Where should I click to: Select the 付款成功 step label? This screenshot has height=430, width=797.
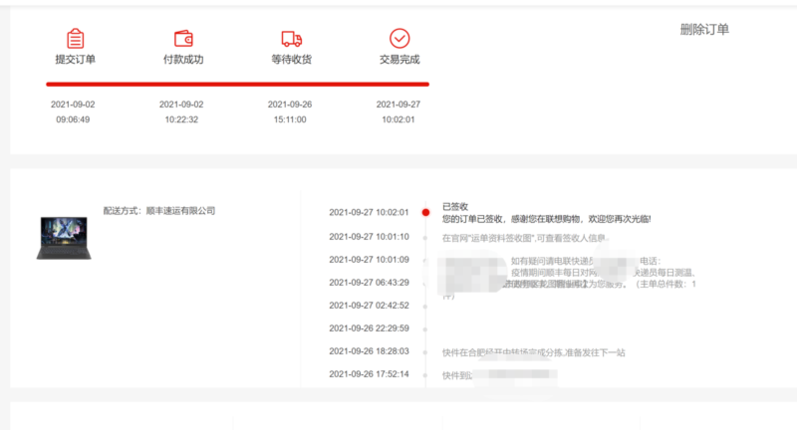click(x=183, y=60)
